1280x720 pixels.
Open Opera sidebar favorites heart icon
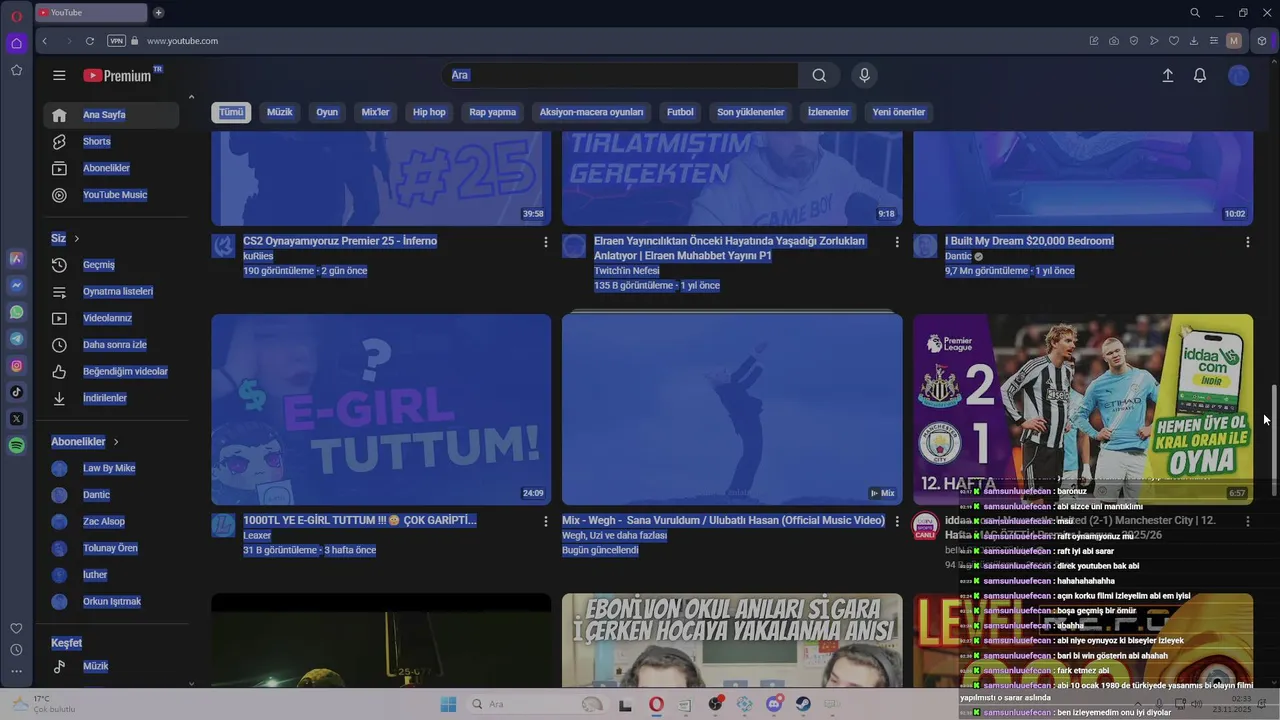(x=16, y=628)
